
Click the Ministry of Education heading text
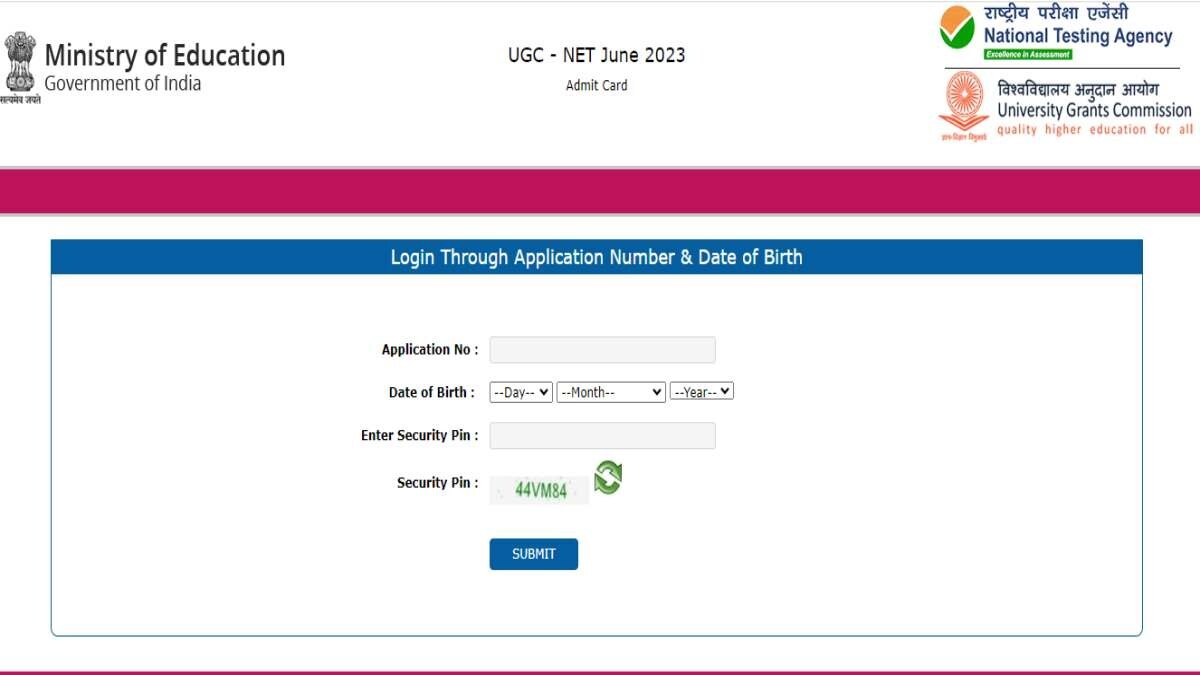164,55
